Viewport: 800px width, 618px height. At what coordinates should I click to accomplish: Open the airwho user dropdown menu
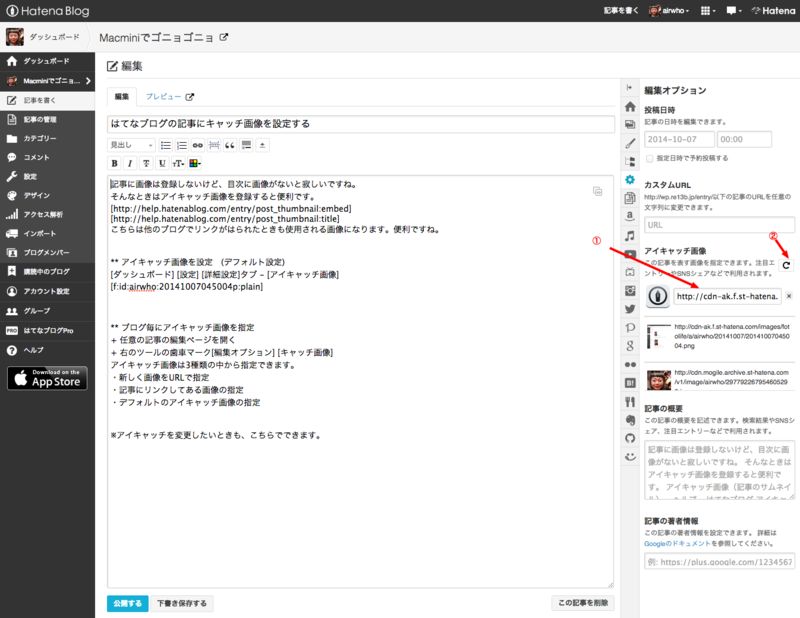point(669,11)
